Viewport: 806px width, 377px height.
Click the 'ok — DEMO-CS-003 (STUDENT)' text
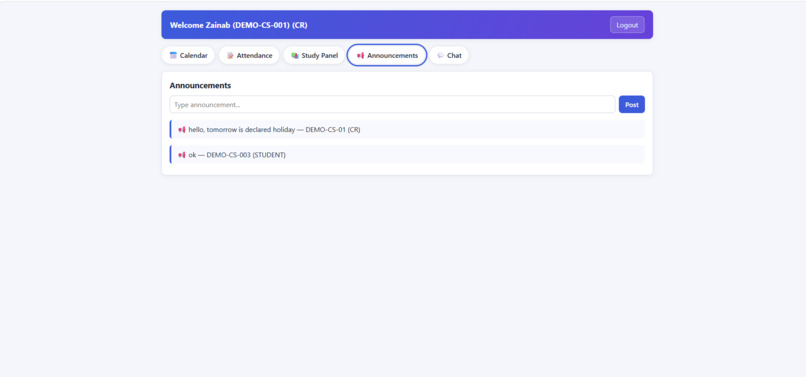[237, 155]
